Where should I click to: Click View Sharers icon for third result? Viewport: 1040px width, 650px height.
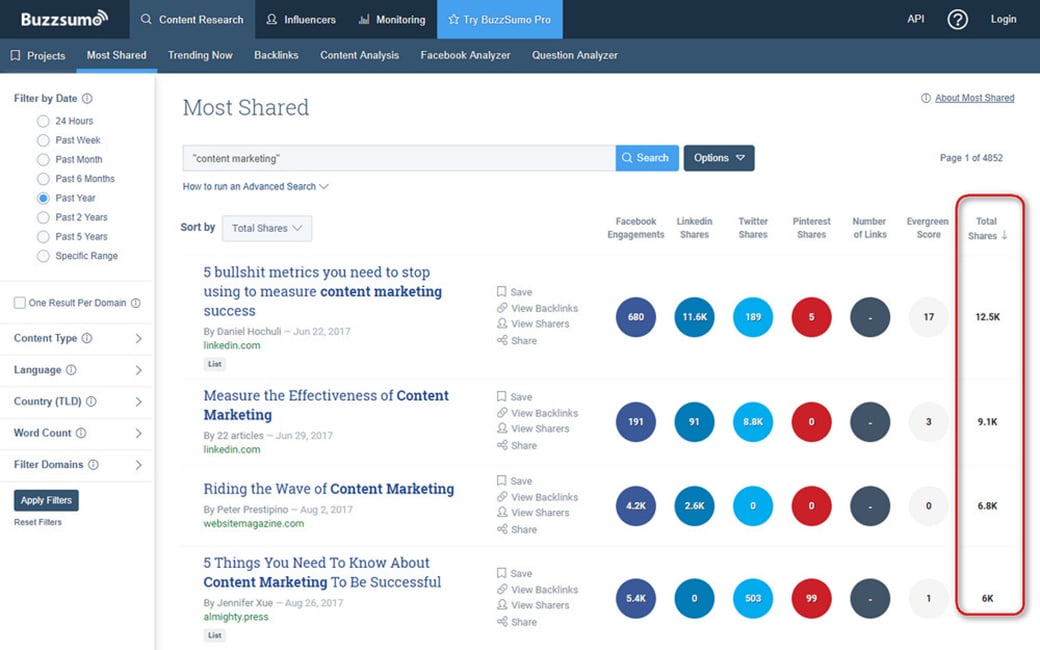502,513
